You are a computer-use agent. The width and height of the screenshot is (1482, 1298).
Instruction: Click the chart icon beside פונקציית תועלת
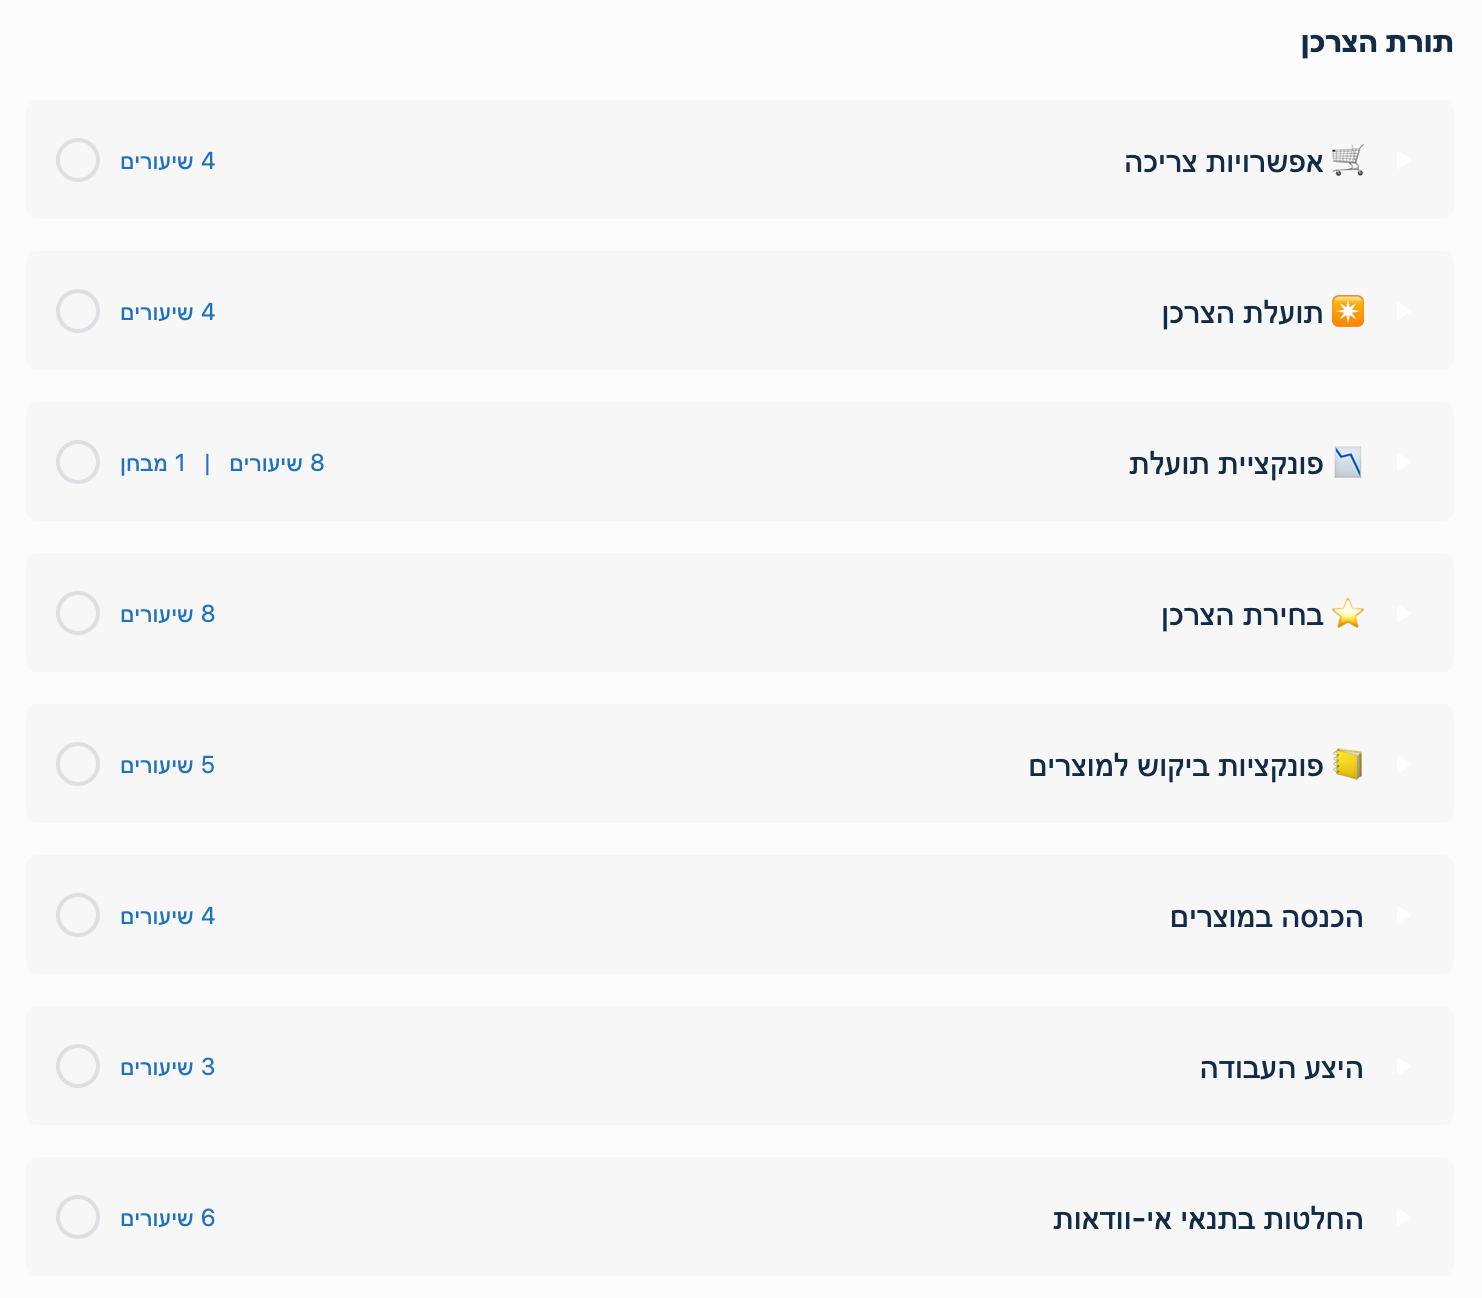click(1348, 462)
